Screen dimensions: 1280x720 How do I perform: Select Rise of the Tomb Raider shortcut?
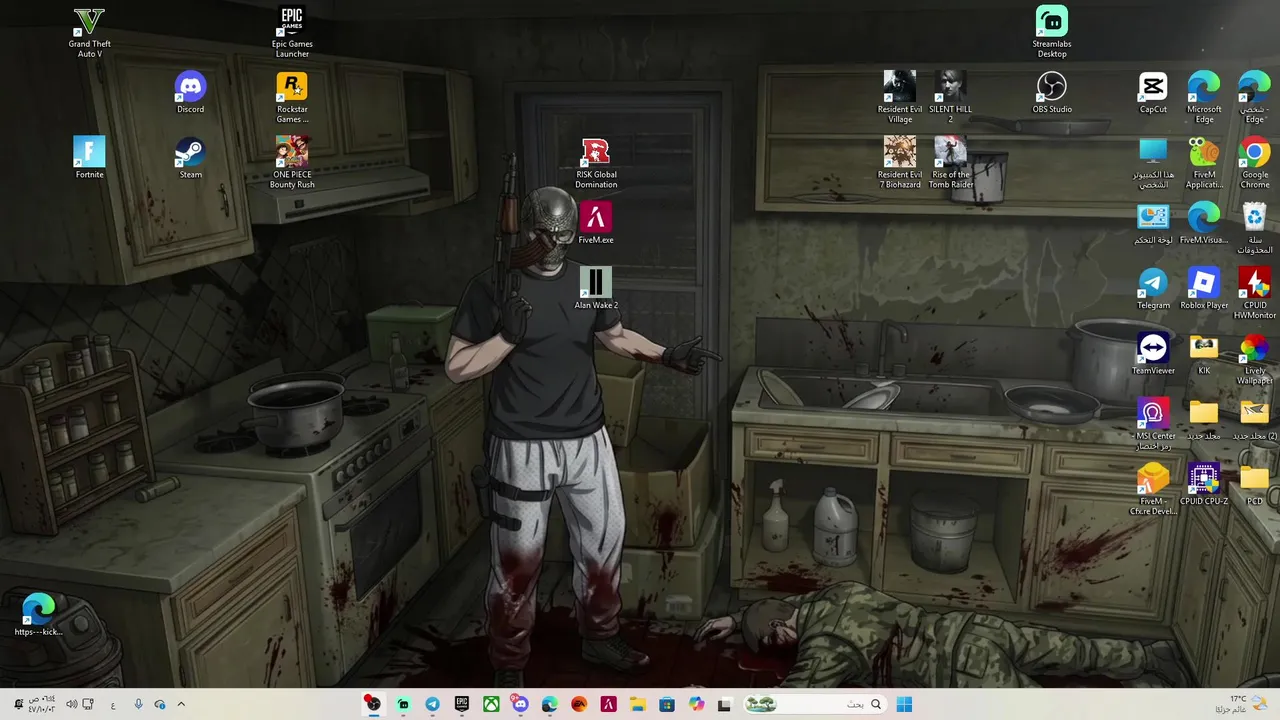[x=950, y=162]
